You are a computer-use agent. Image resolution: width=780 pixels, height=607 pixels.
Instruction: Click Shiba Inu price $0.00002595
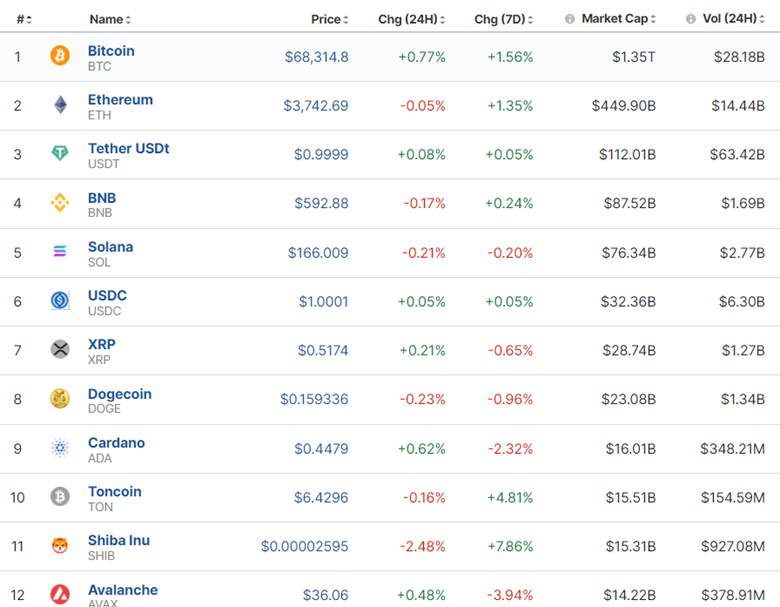point(304,546)
